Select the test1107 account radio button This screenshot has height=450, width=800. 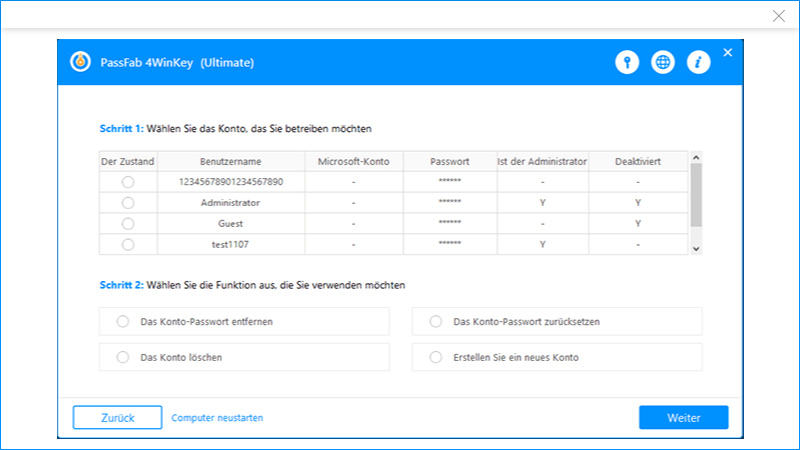click(x=127, y=244)
